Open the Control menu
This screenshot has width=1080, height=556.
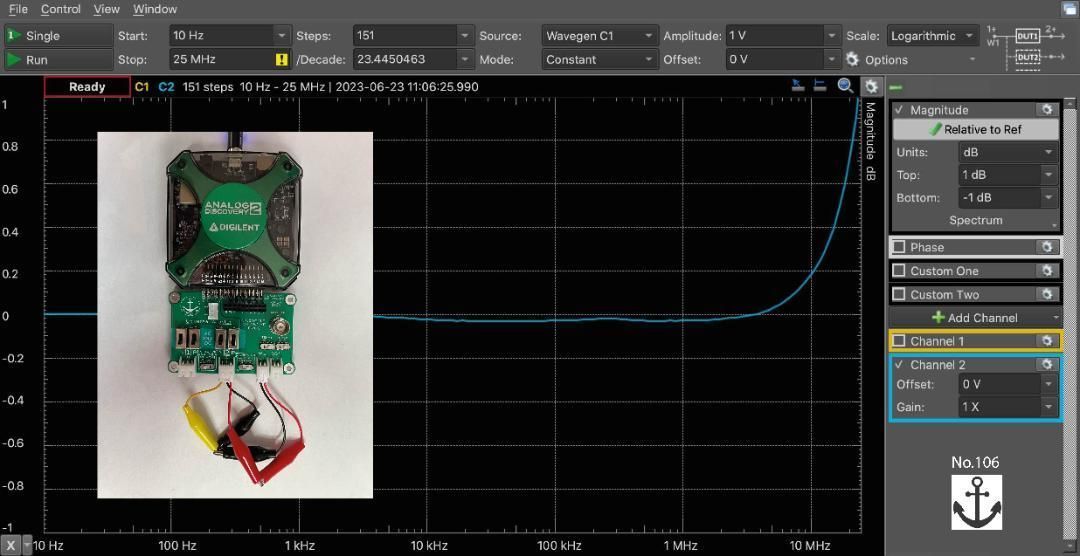60,9
